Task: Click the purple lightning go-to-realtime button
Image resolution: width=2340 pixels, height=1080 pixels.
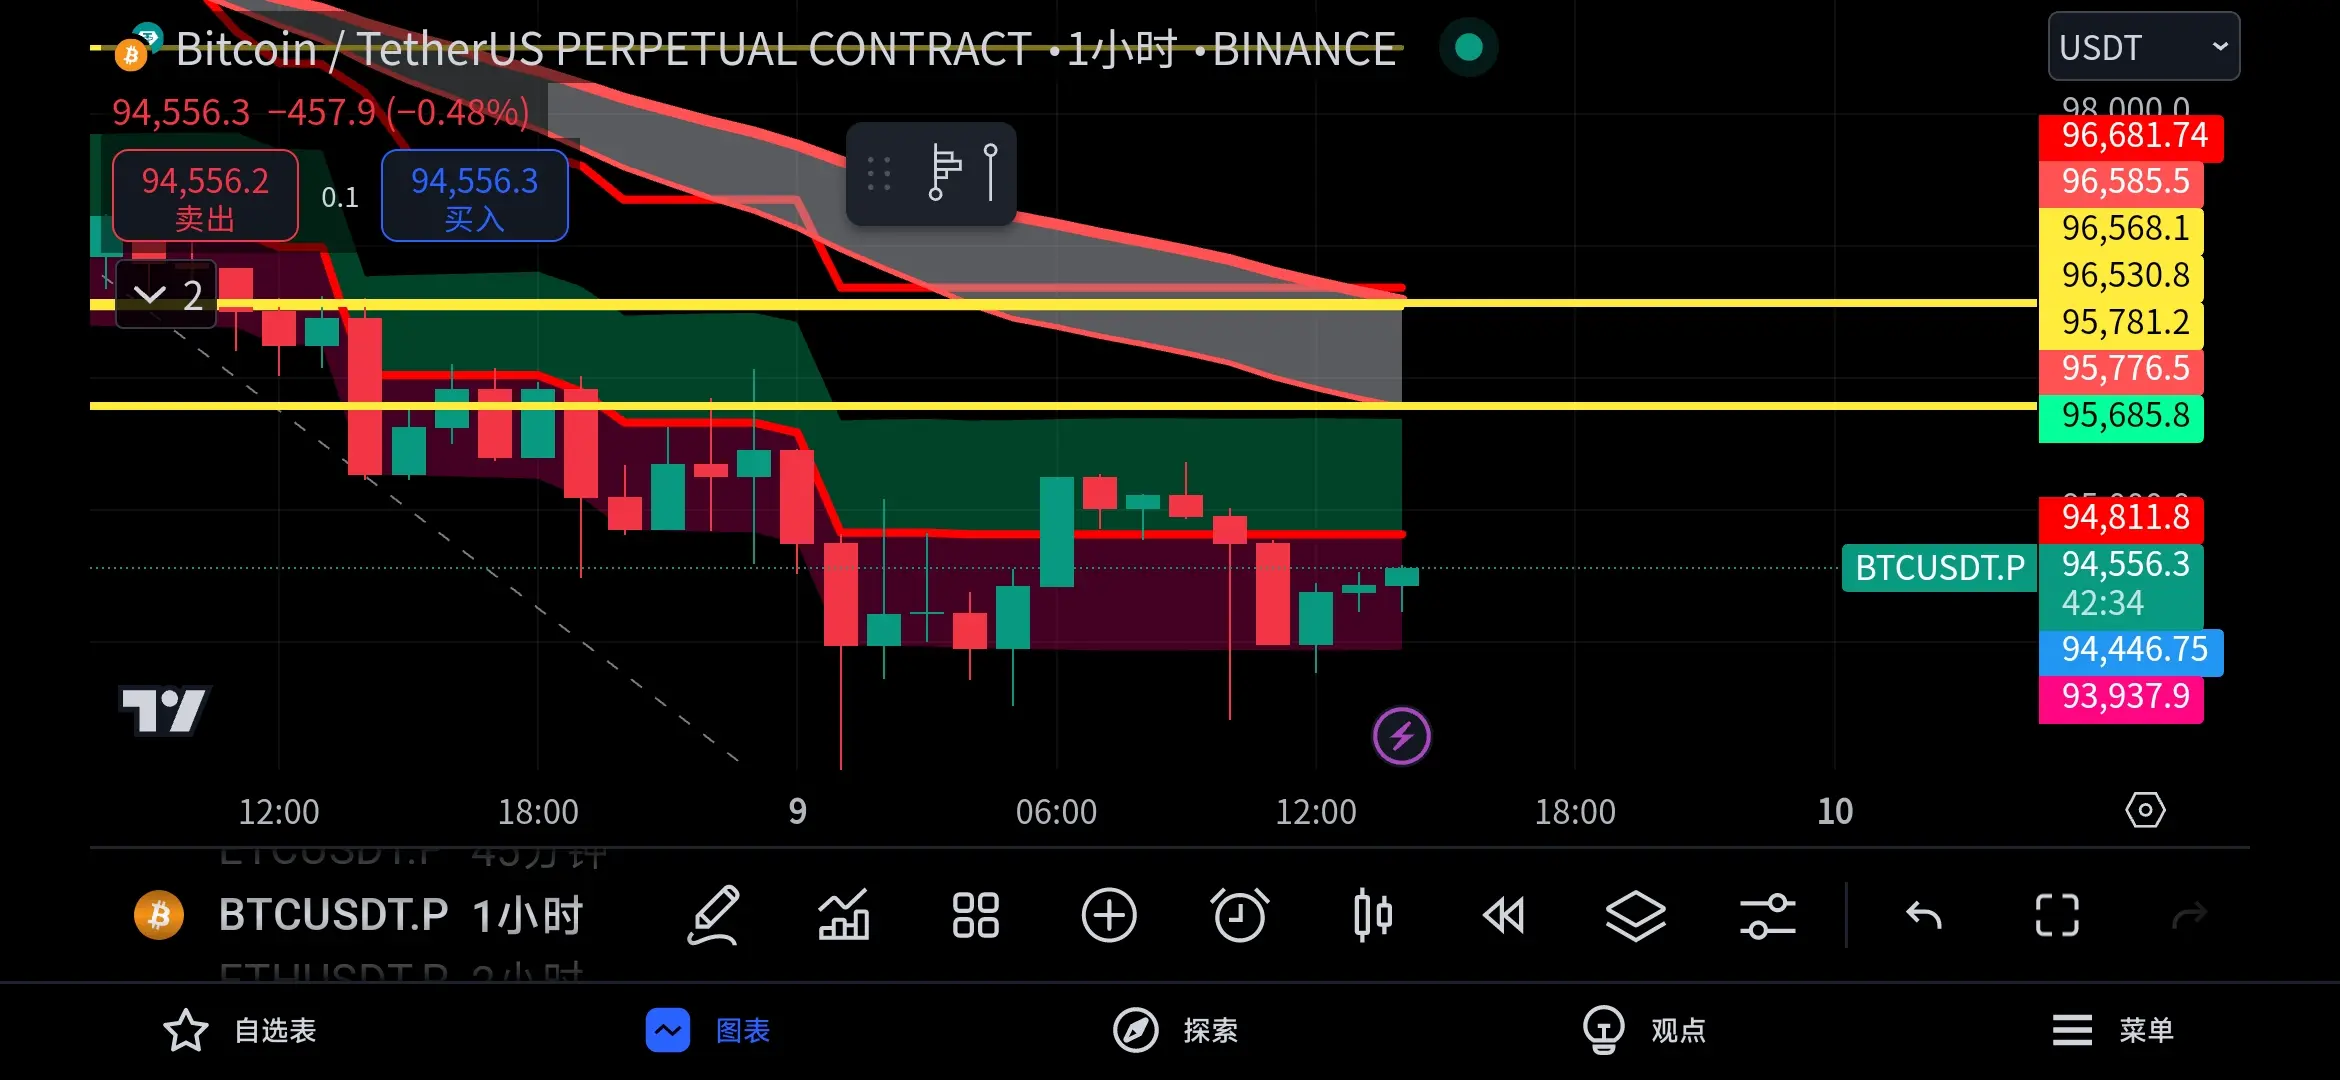Action: click(x=1401, y=737)
